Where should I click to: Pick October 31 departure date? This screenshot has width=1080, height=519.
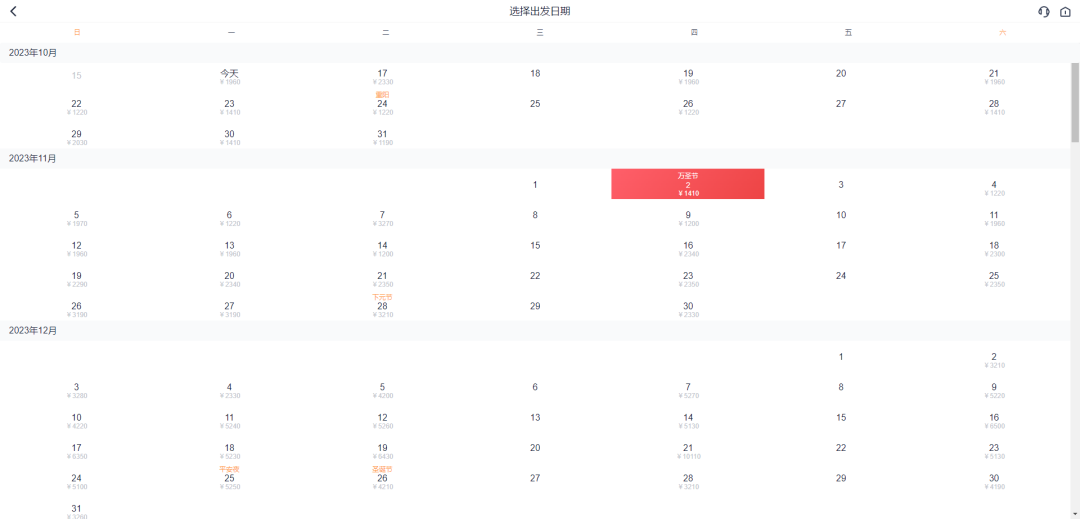[x=383, y=137]
